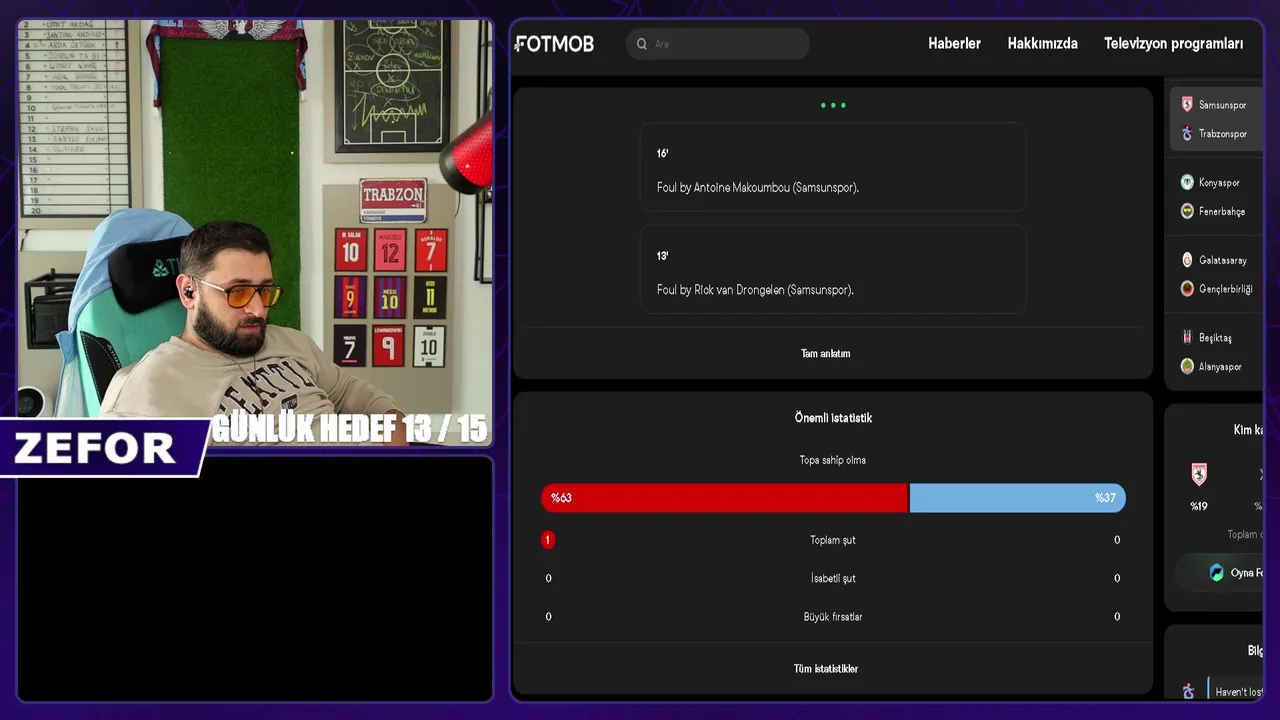The height and width of the screenshot is (720, 1280).
Task: Open Tüm istatistikler full stats
Action: click(825, 669)
